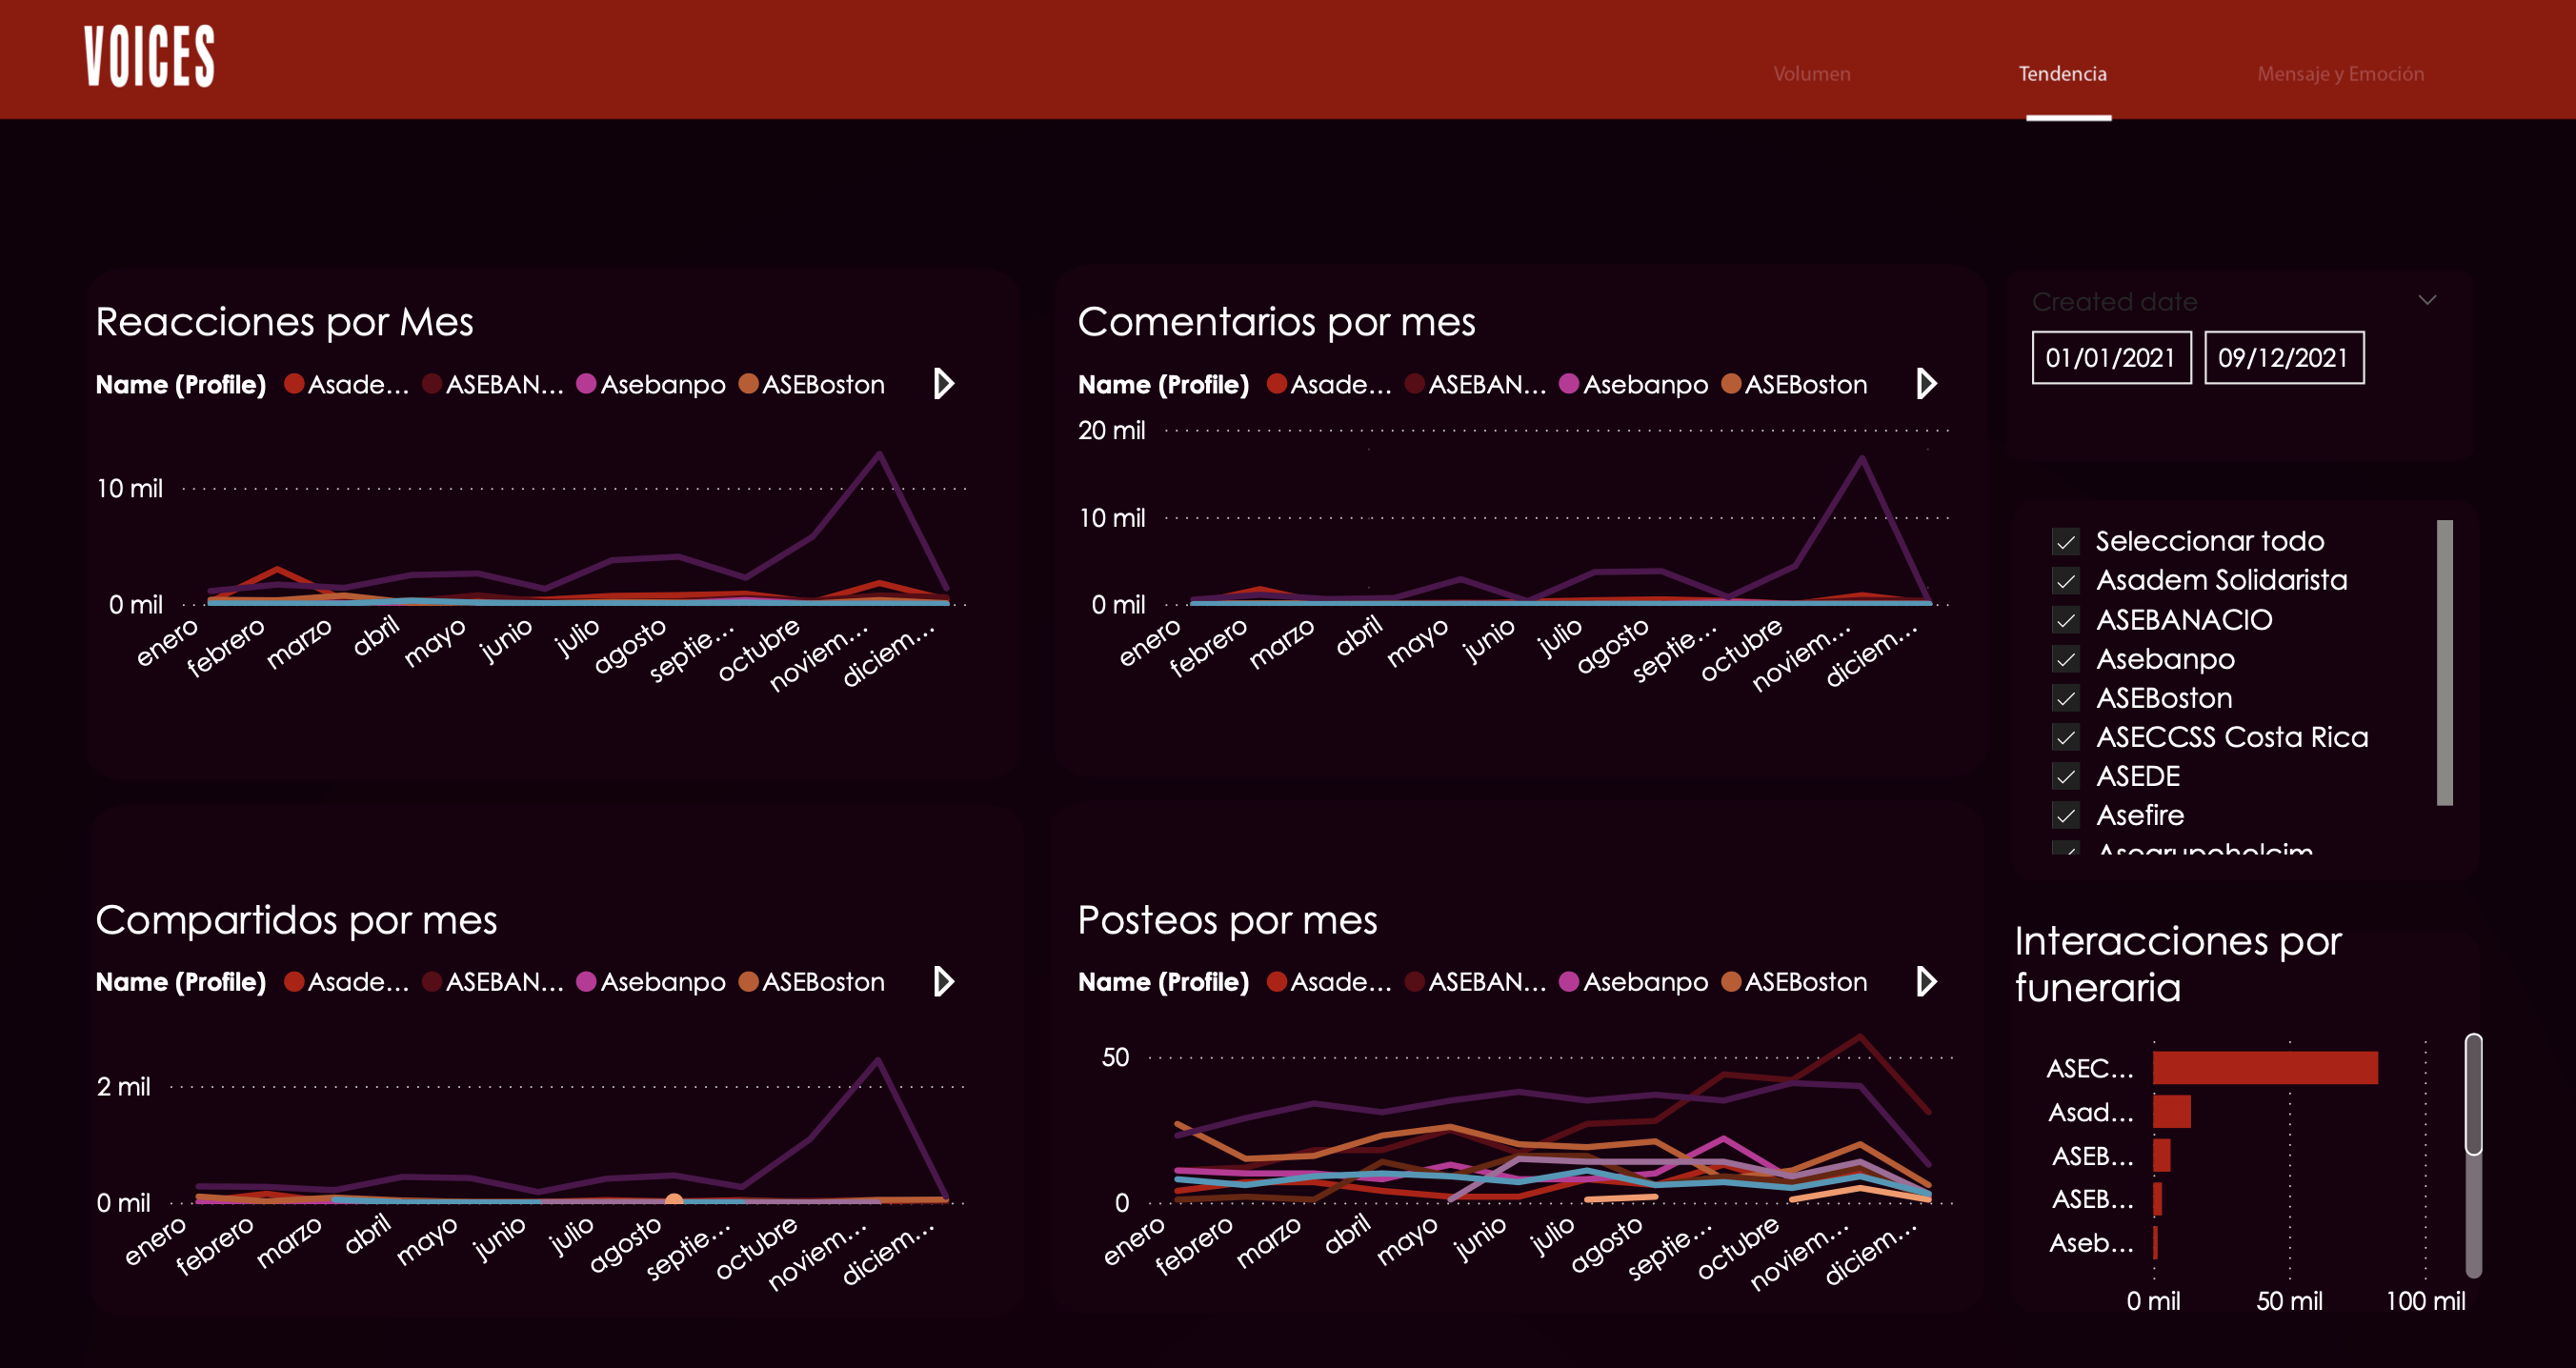
Task: Click the profile list scrollbar
Action: pyautogui.click(x=2445, y=662)
